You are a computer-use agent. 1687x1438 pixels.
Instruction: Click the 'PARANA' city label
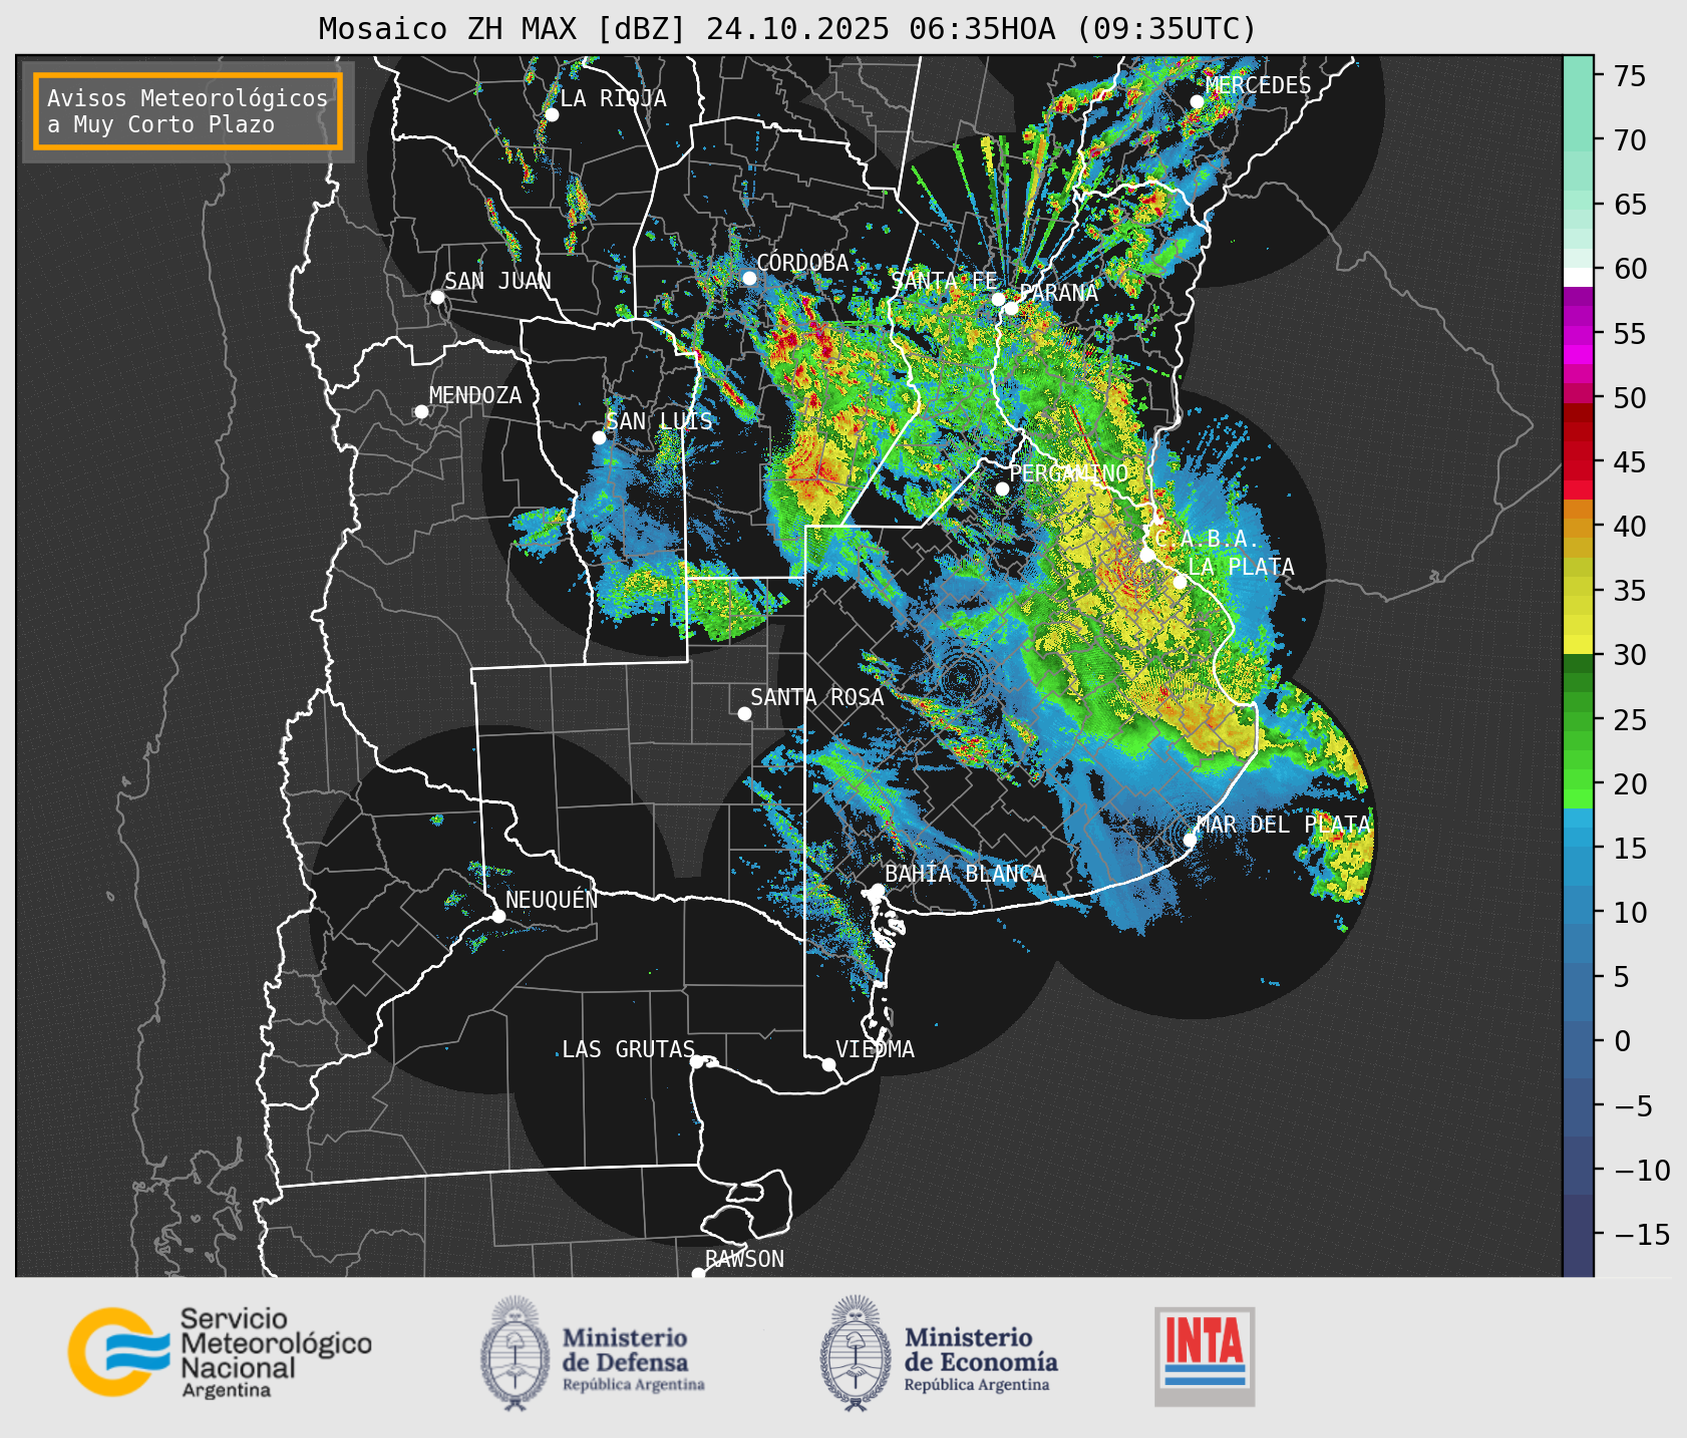tap(1059, 293)
